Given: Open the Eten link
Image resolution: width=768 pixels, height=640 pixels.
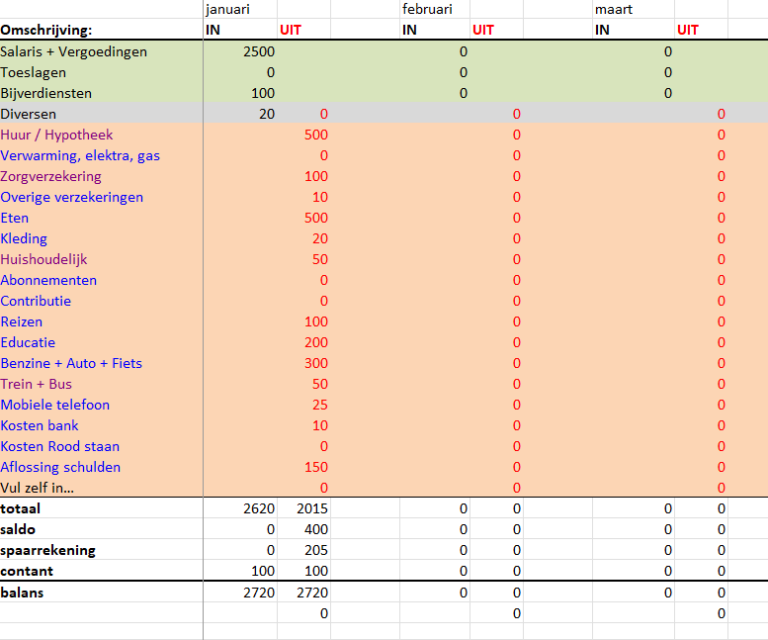Looking at the screenshot, I should point(14,218).
